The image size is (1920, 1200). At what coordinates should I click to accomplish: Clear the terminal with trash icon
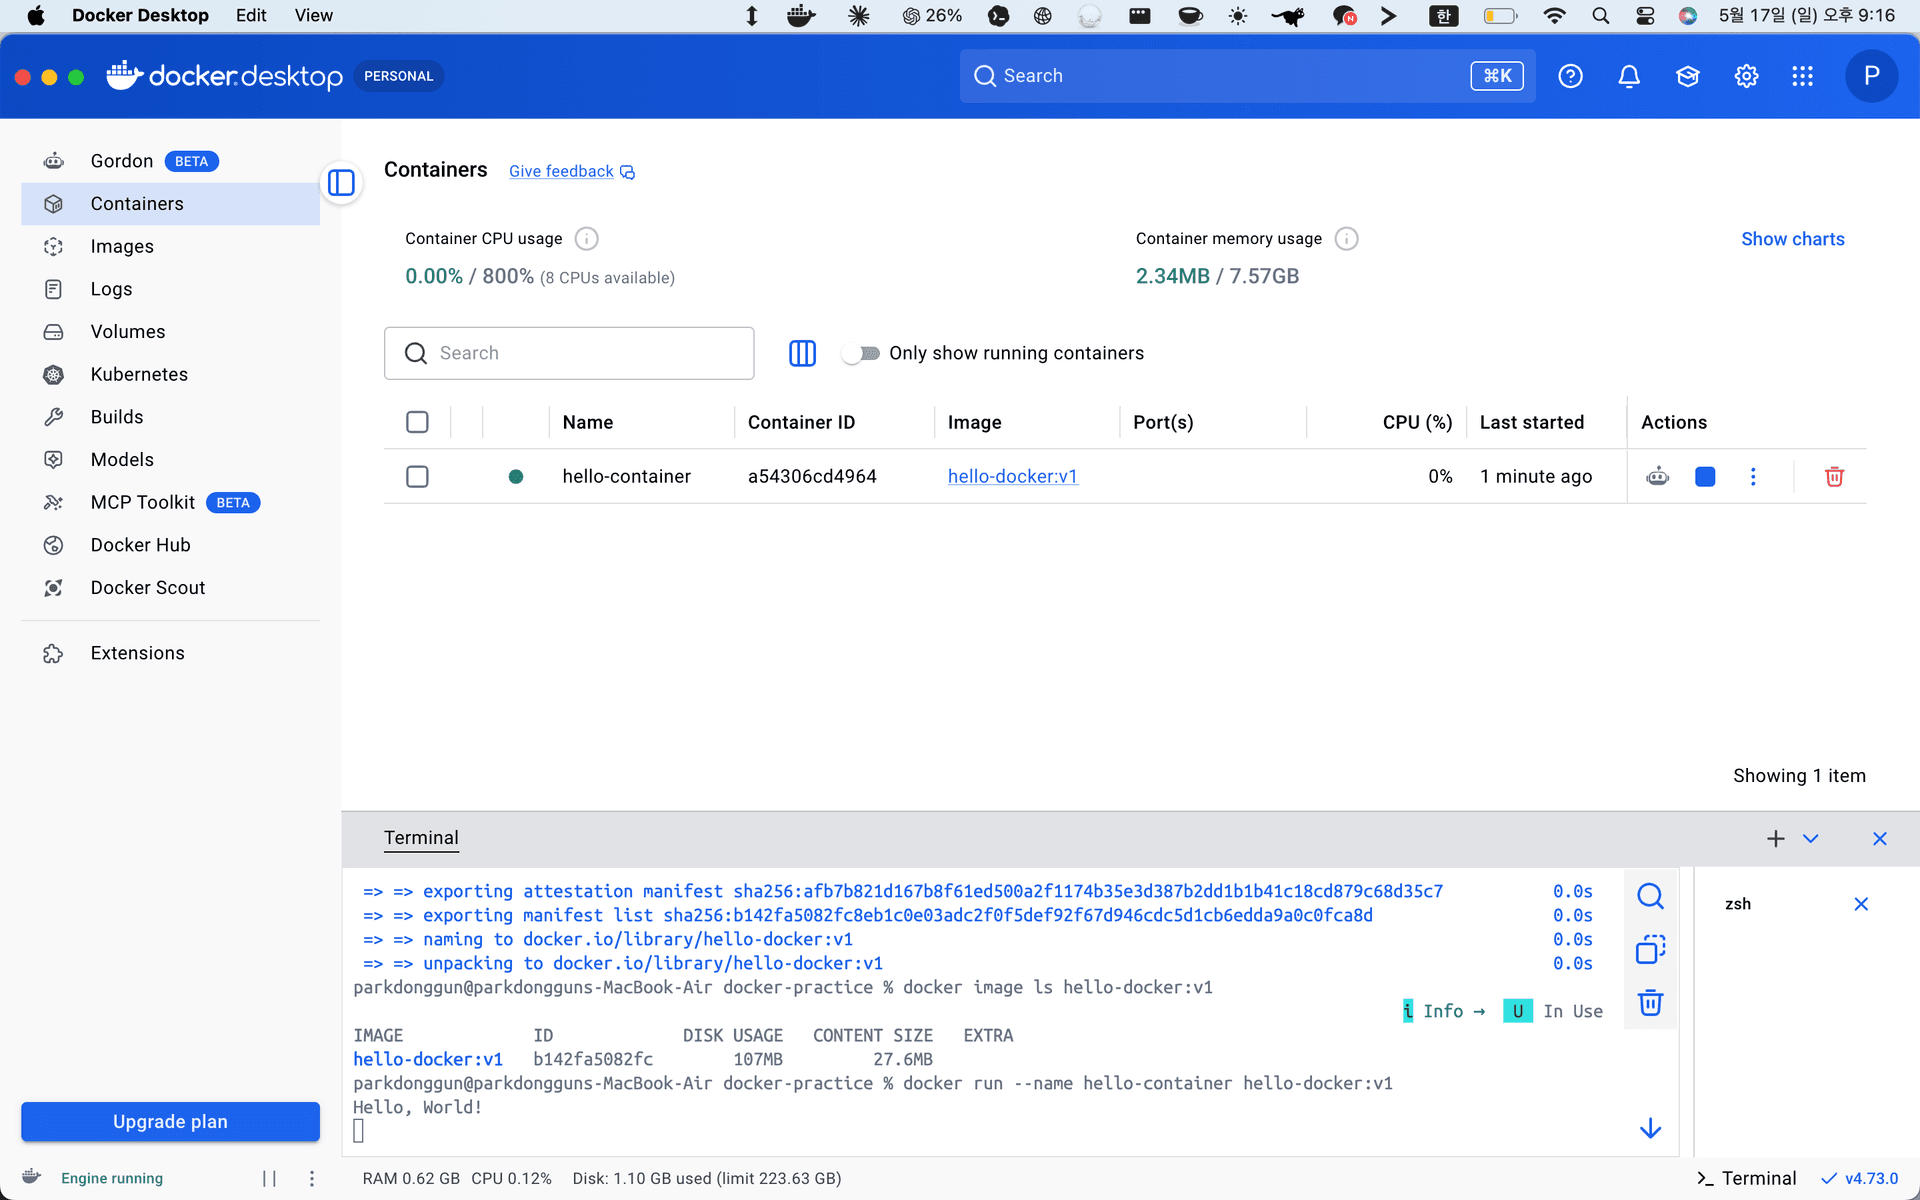click(1650, 1002)
